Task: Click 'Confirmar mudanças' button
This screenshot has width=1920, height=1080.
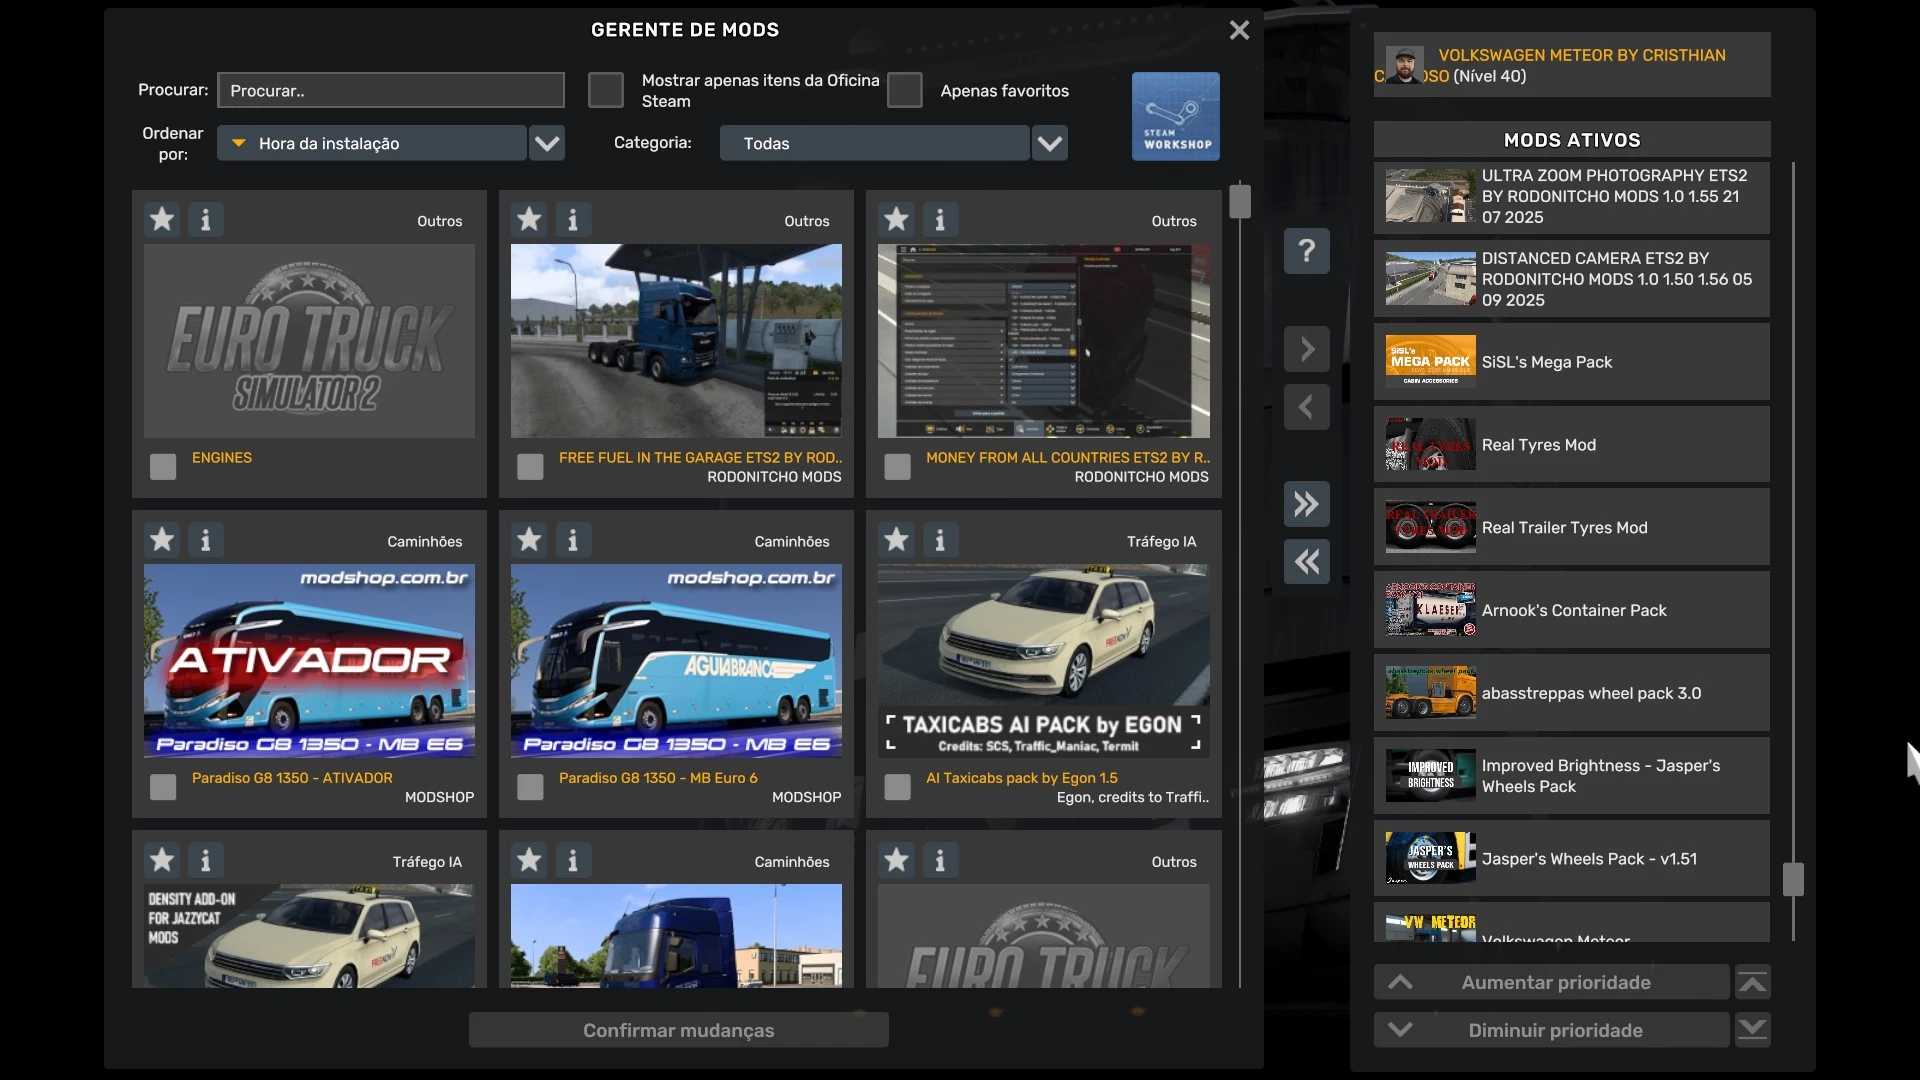Action: [678, 1030]
